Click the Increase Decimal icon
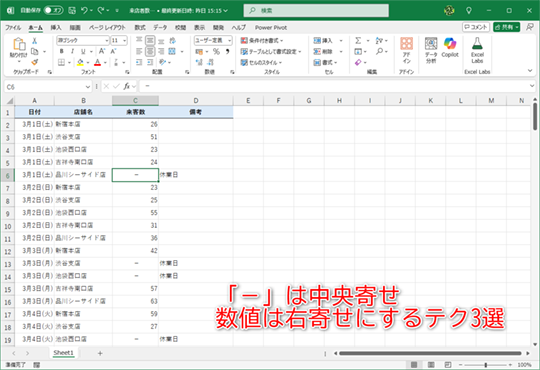 pyautogui.click(x=199, y=62)
